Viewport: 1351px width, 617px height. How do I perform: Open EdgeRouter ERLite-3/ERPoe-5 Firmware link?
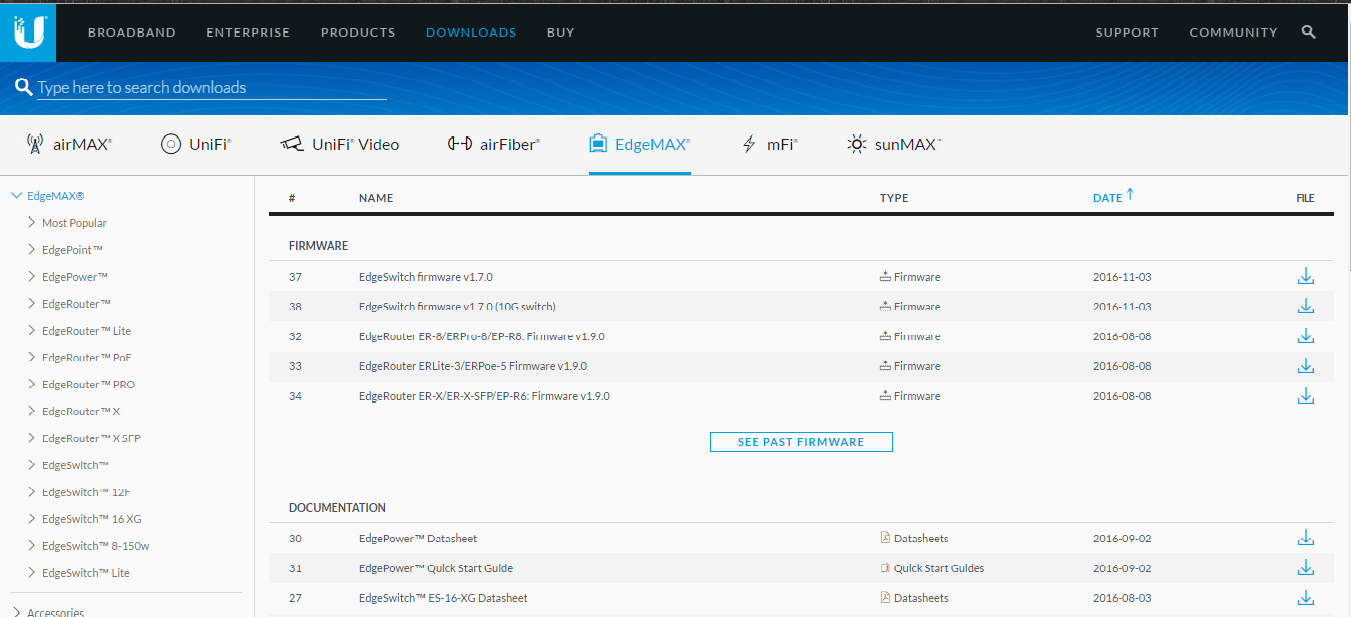[x=473, y=366]
